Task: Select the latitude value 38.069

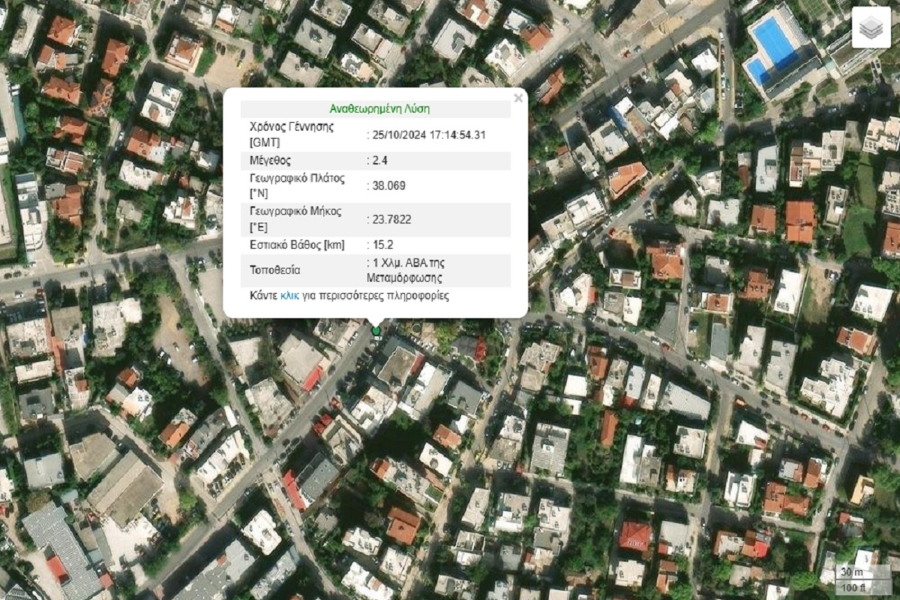Action: tap(389, 186)
